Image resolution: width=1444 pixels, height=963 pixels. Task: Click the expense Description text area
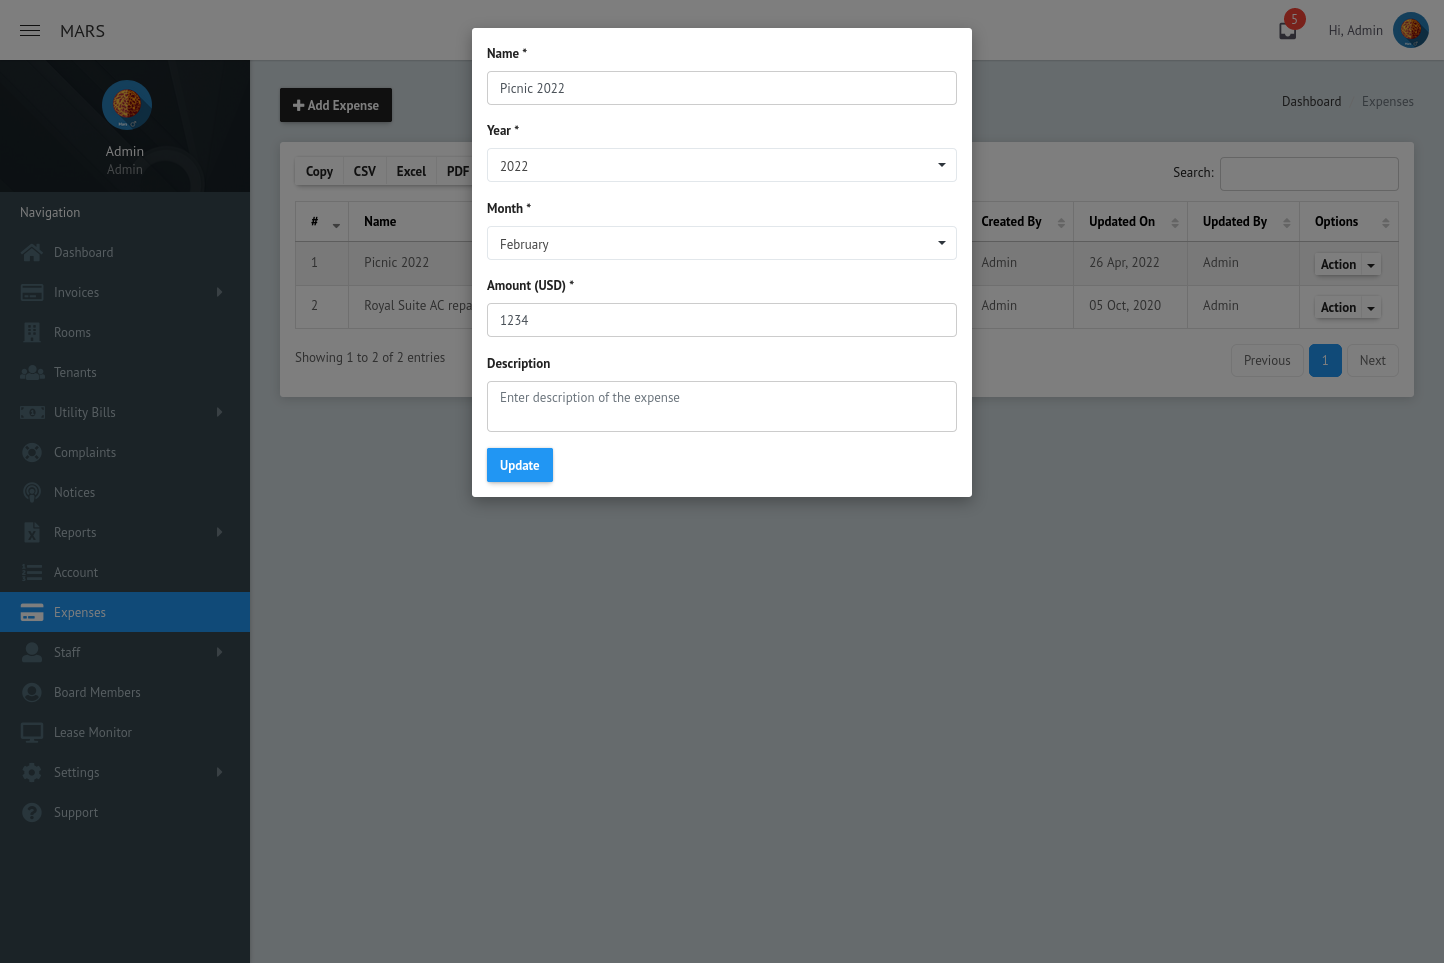[x=722, y=406]
